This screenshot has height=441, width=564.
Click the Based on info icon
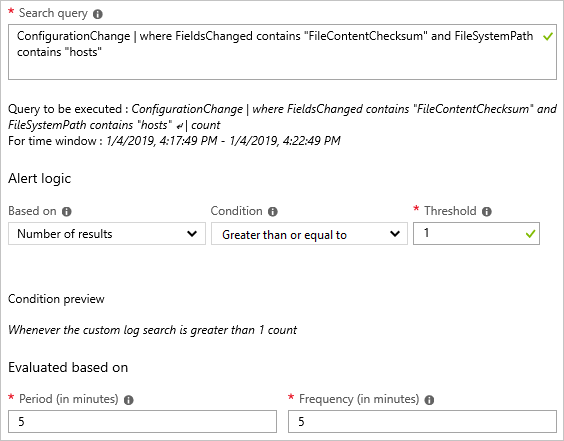point(67,212)
